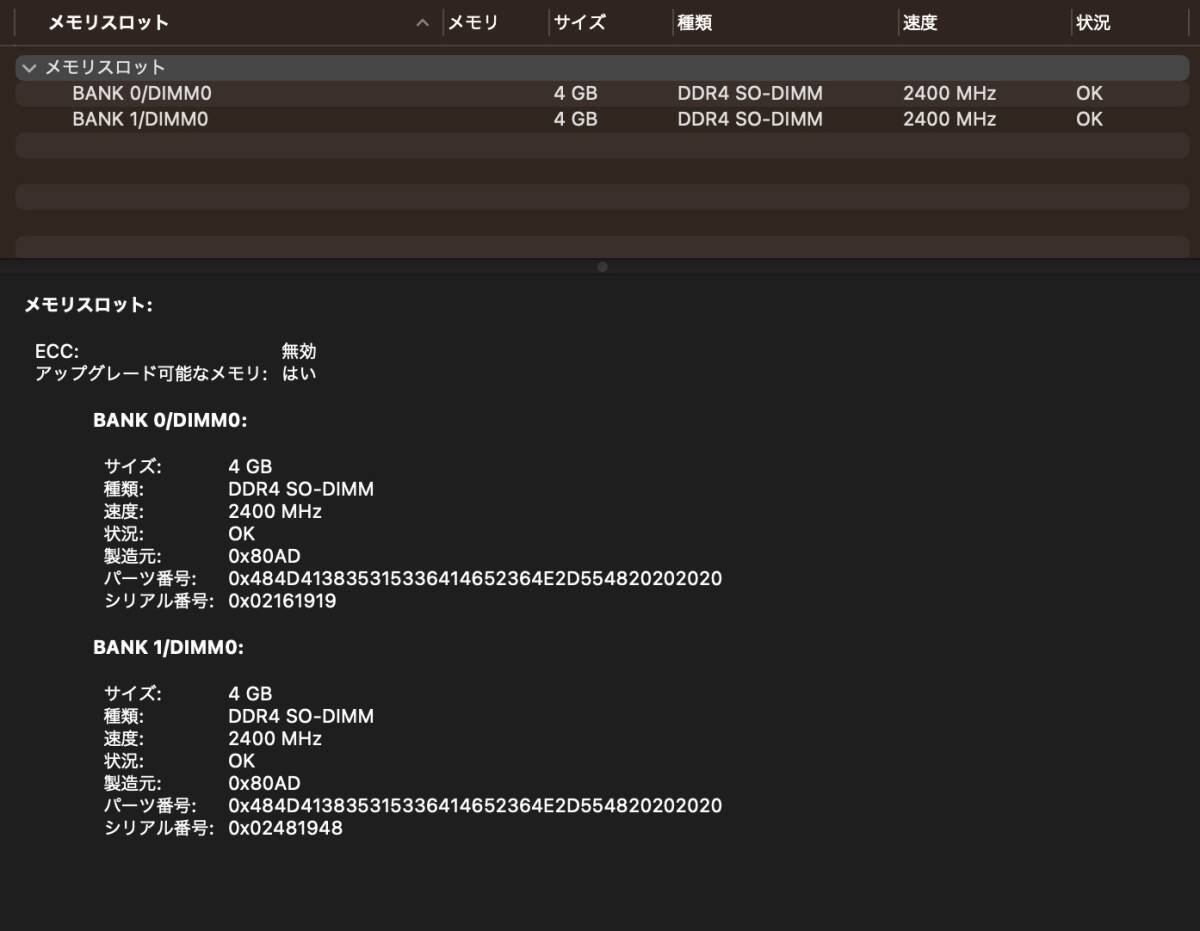Click the メモリ column header

click(x=473, y=22)
